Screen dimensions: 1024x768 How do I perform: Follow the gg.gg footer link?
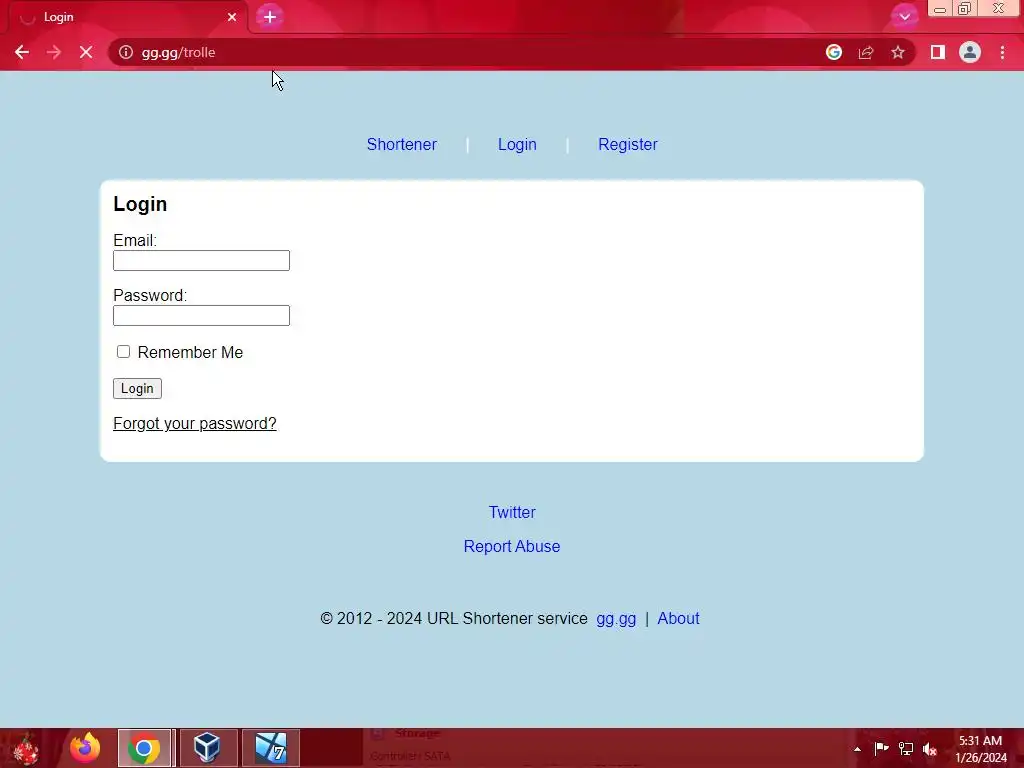tap(616, 618)
